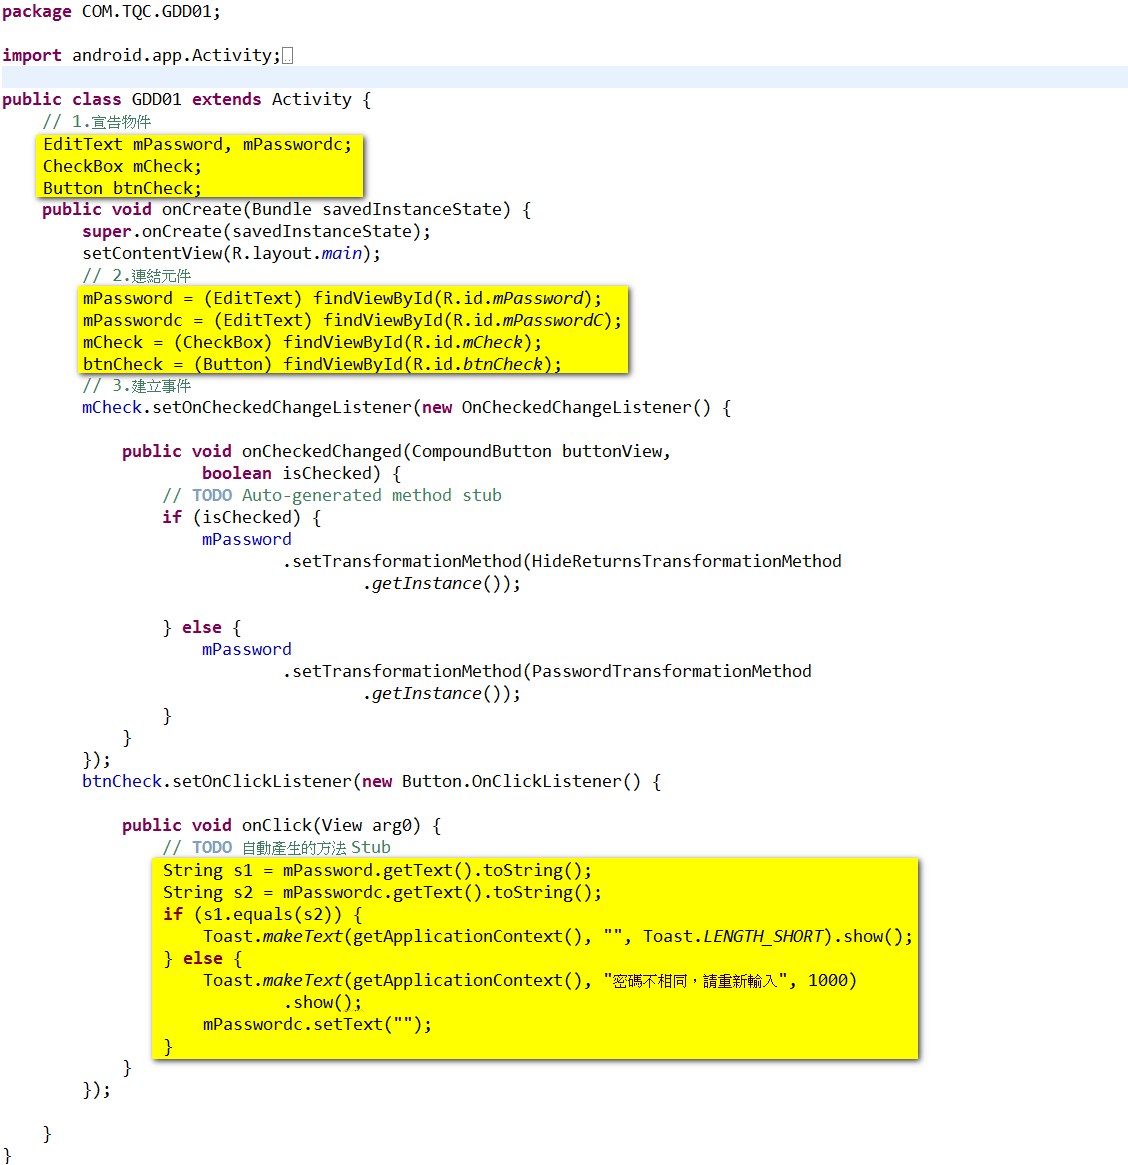Click the Toast line containing '密碼不相同，請重新輸入'
The width and height of the screenshot is (1128, 1165).
(x=530, y=981)
